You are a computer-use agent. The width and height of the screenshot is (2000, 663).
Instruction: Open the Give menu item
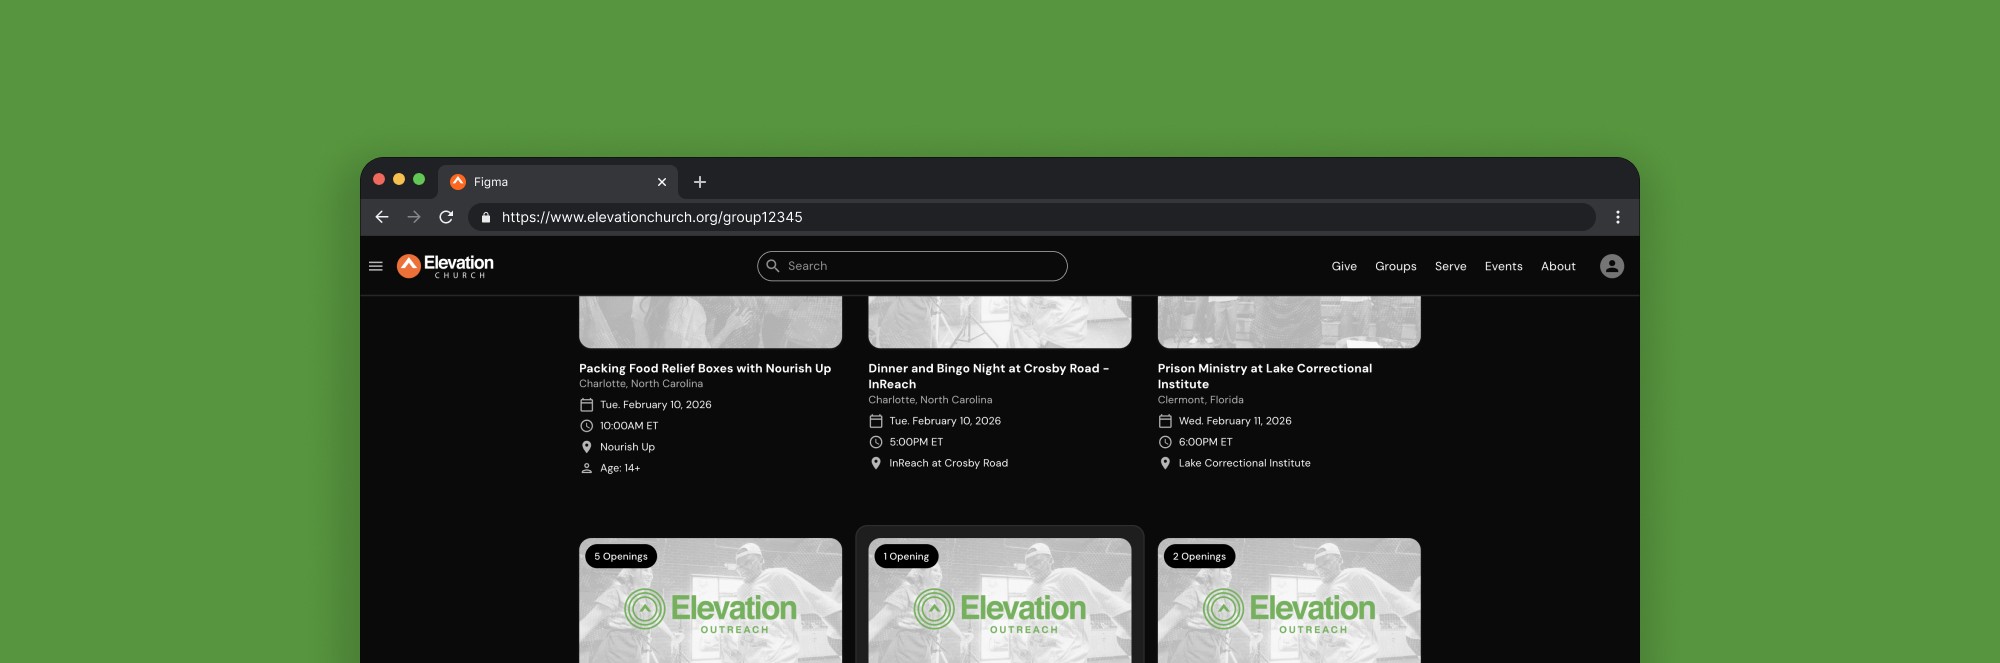tap(1344, 266)
